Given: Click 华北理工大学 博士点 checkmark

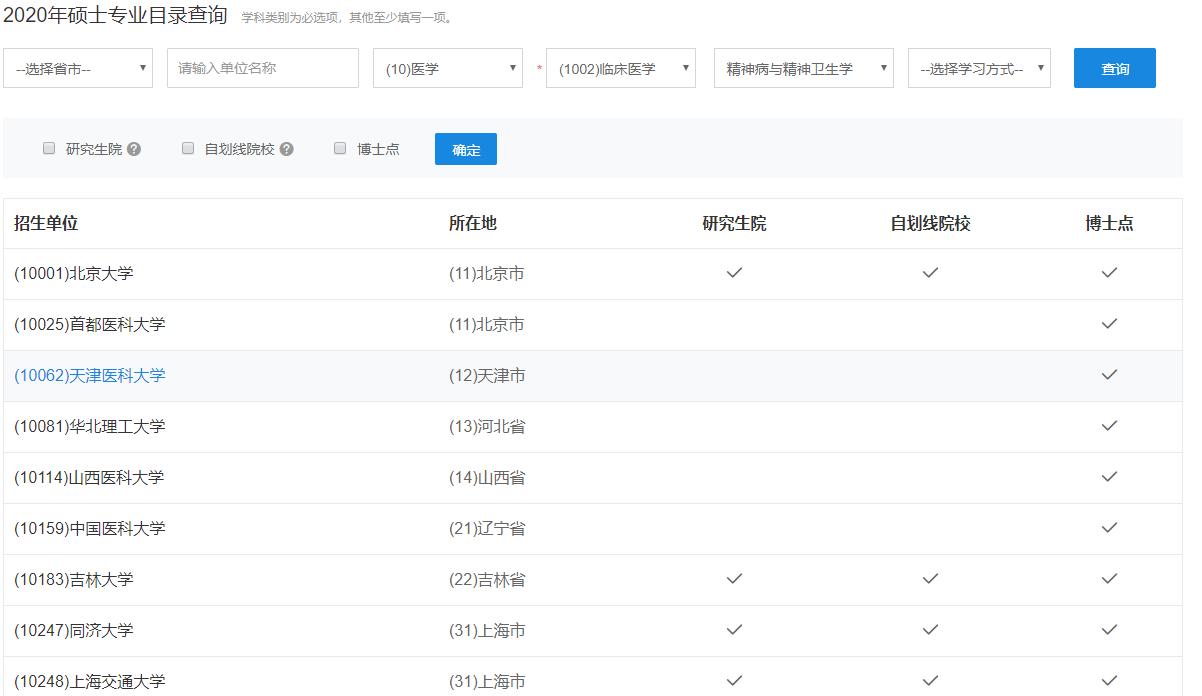Looking at the screenshot, I should tap(1109, 425).
